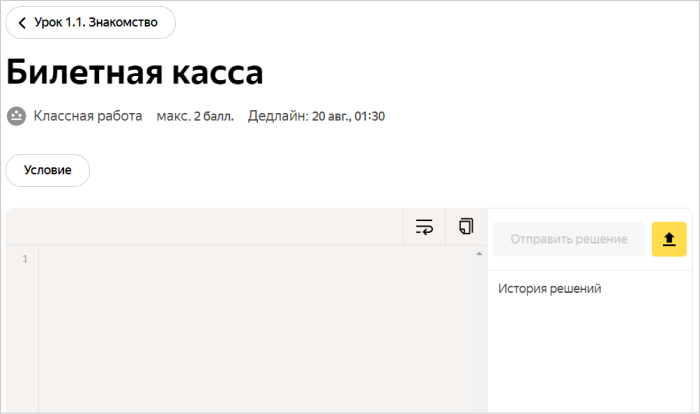Screen dimensions: 700x414
Task: Click the yellow upload file button
Action: point(669,239)
